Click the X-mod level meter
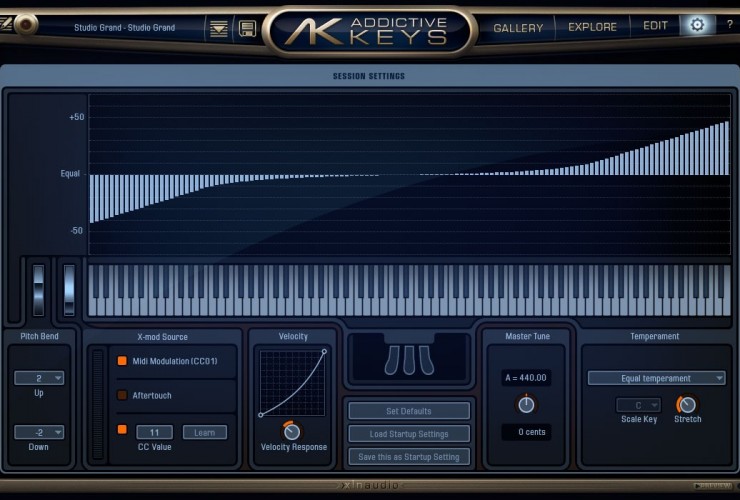740x500 pixels. point(98,404)
